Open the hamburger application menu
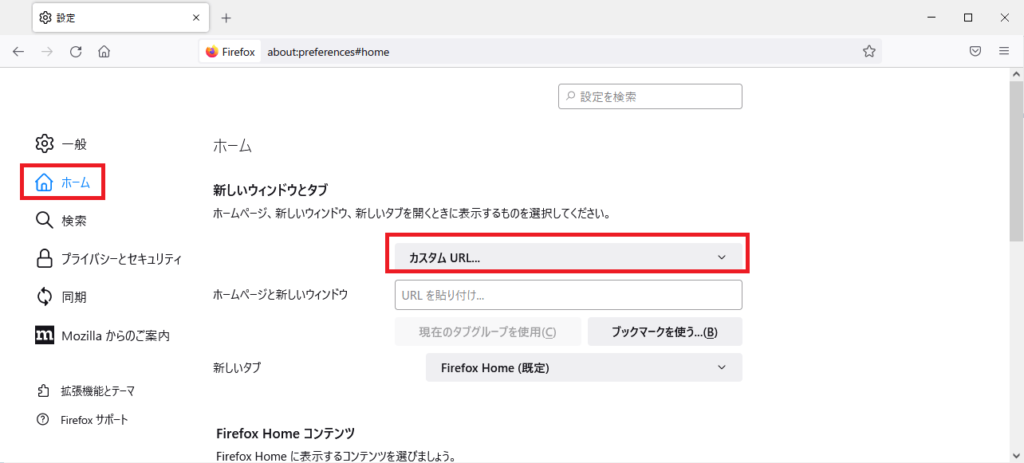Screen dimensions: 1024x463 [x=1004, y=52]
